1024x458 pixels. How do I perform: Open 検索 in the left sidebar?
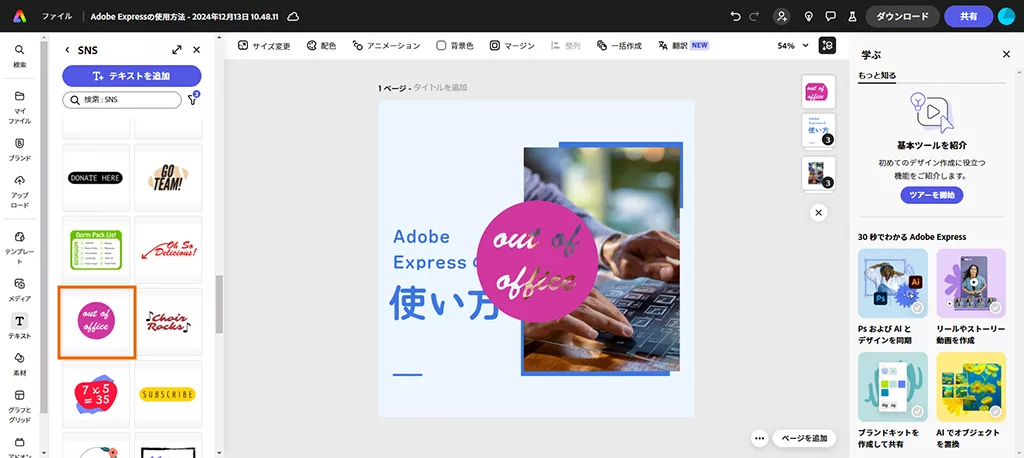(20, 56)
